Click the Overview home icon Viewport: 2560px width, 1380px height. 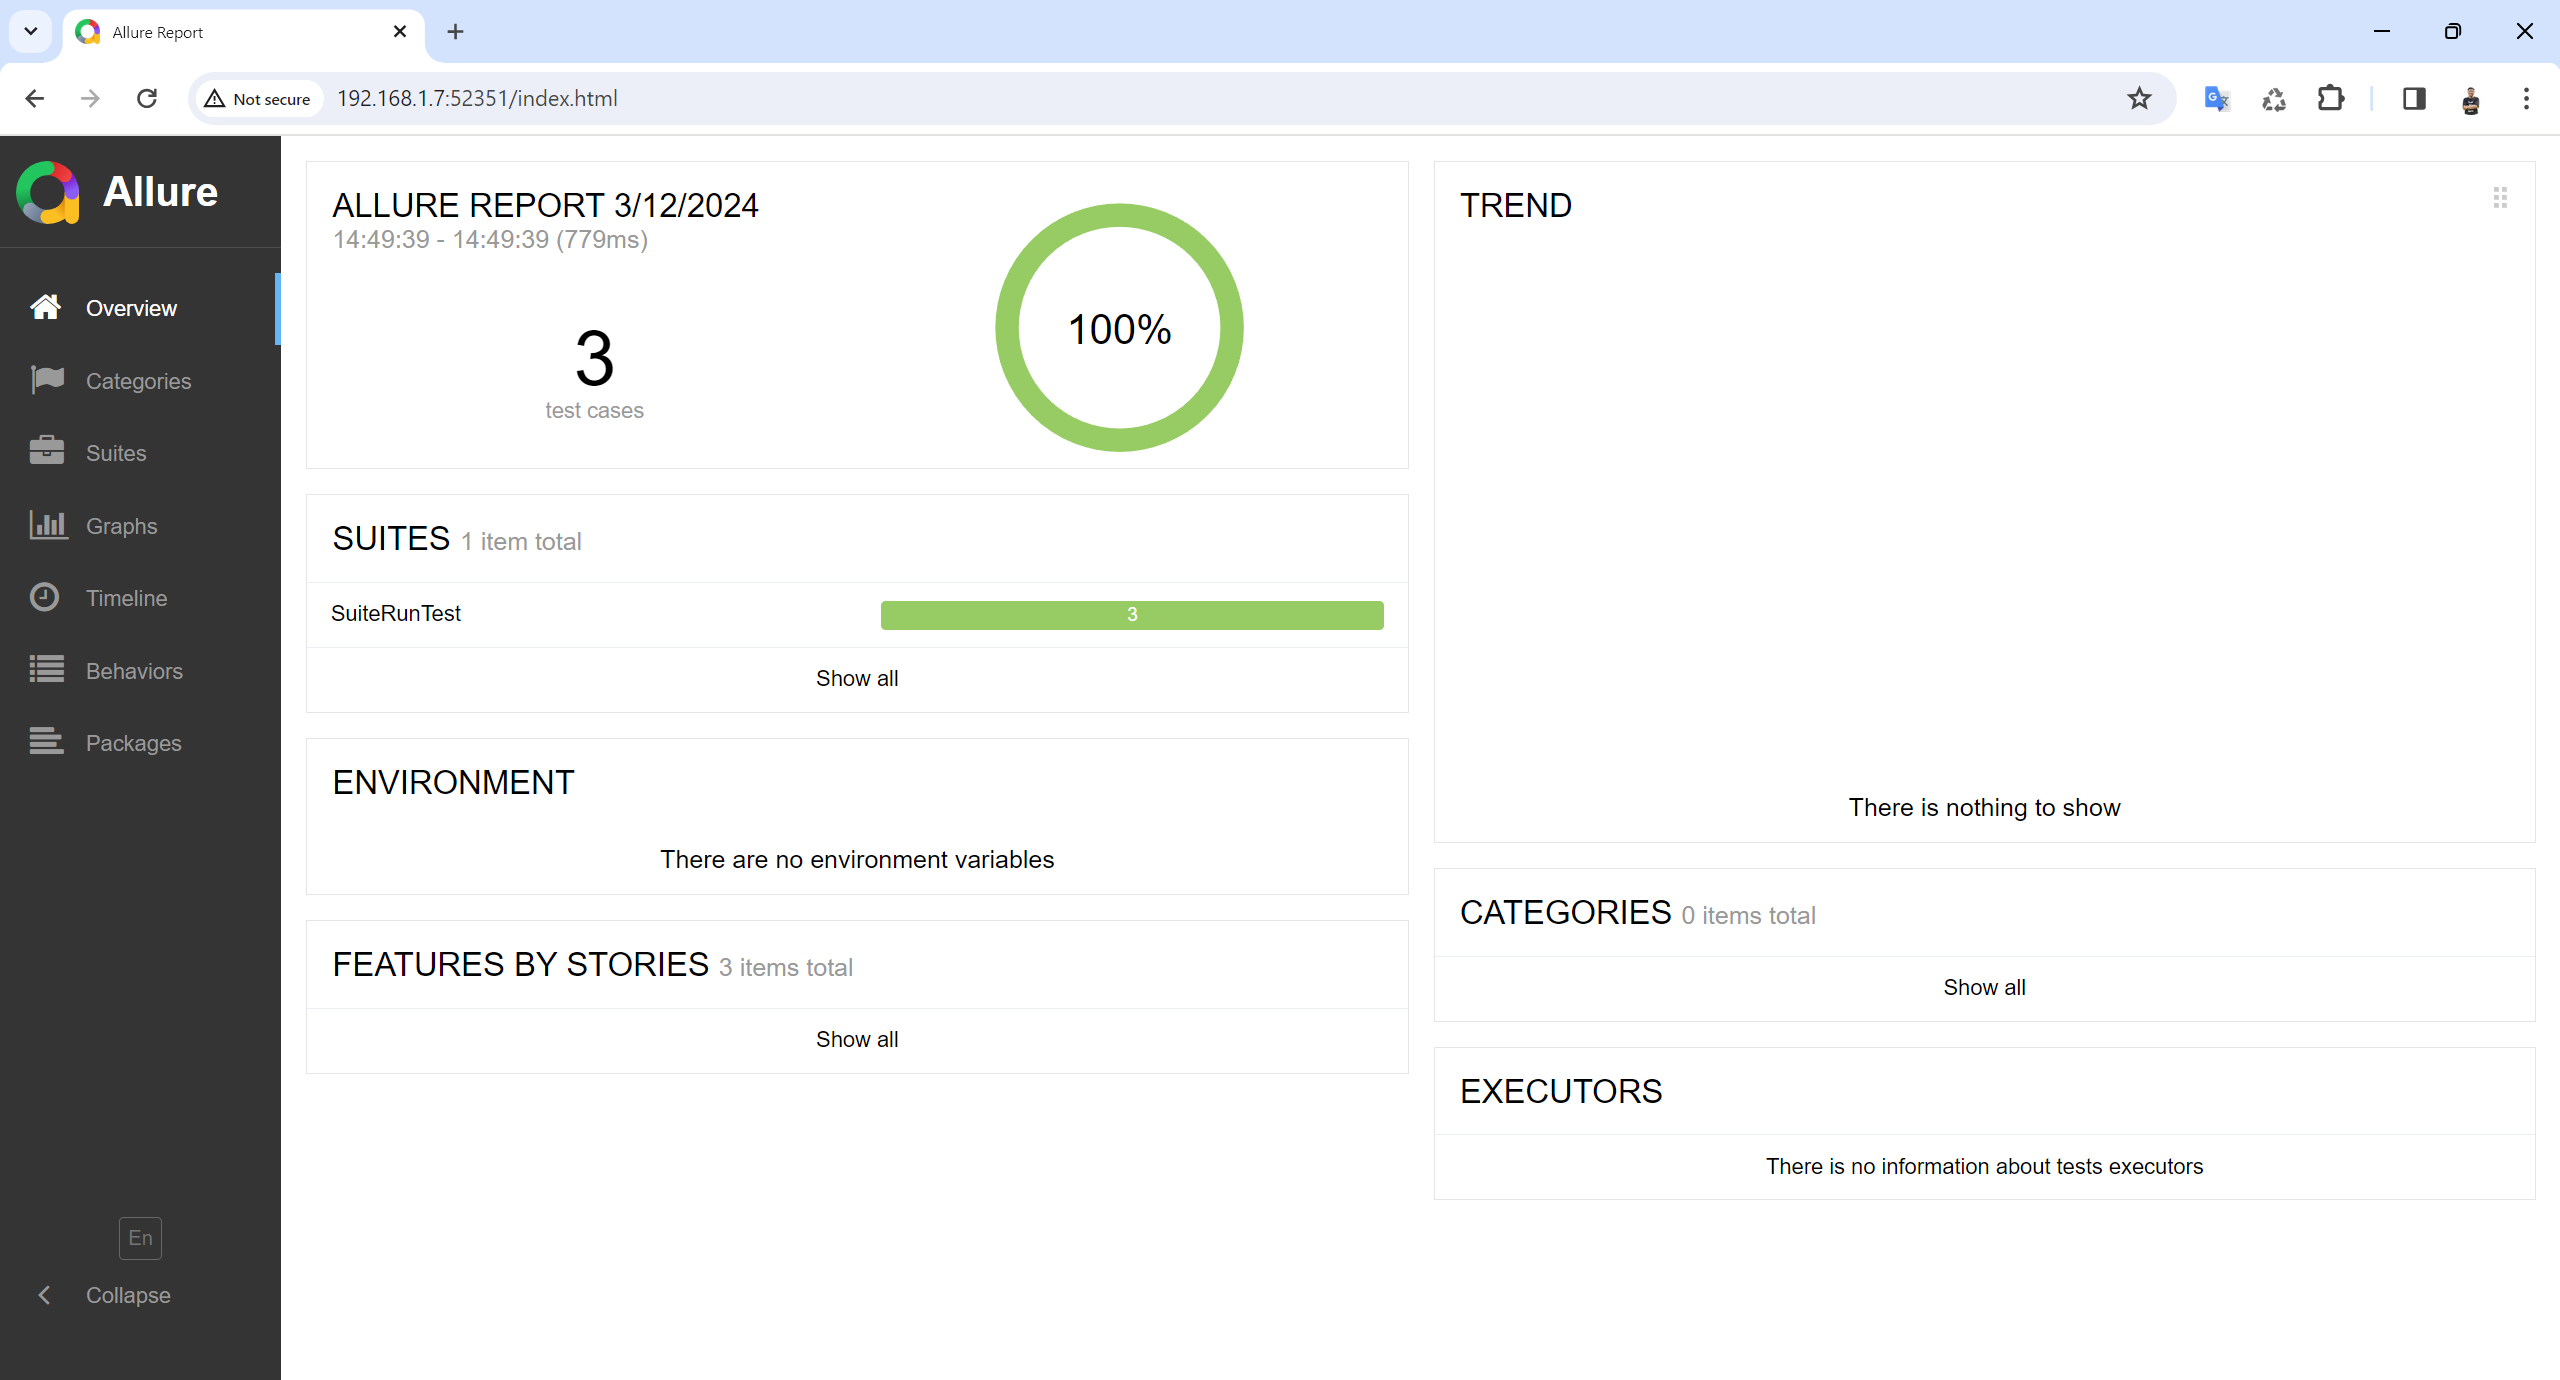tap(45, 307)
